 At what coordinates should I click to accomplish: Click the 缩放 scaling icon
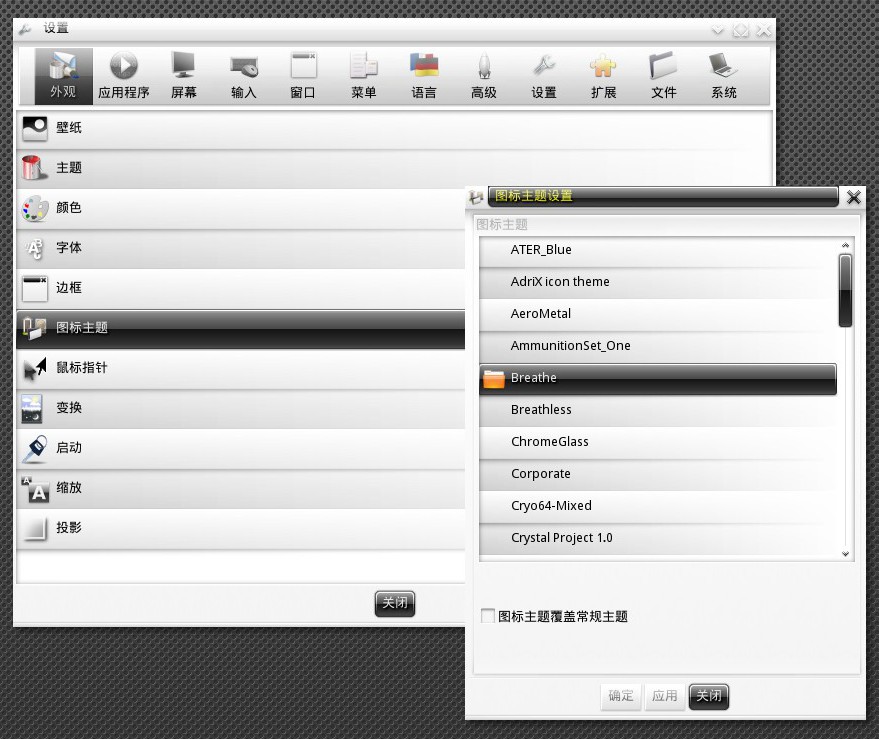point(35,488)
